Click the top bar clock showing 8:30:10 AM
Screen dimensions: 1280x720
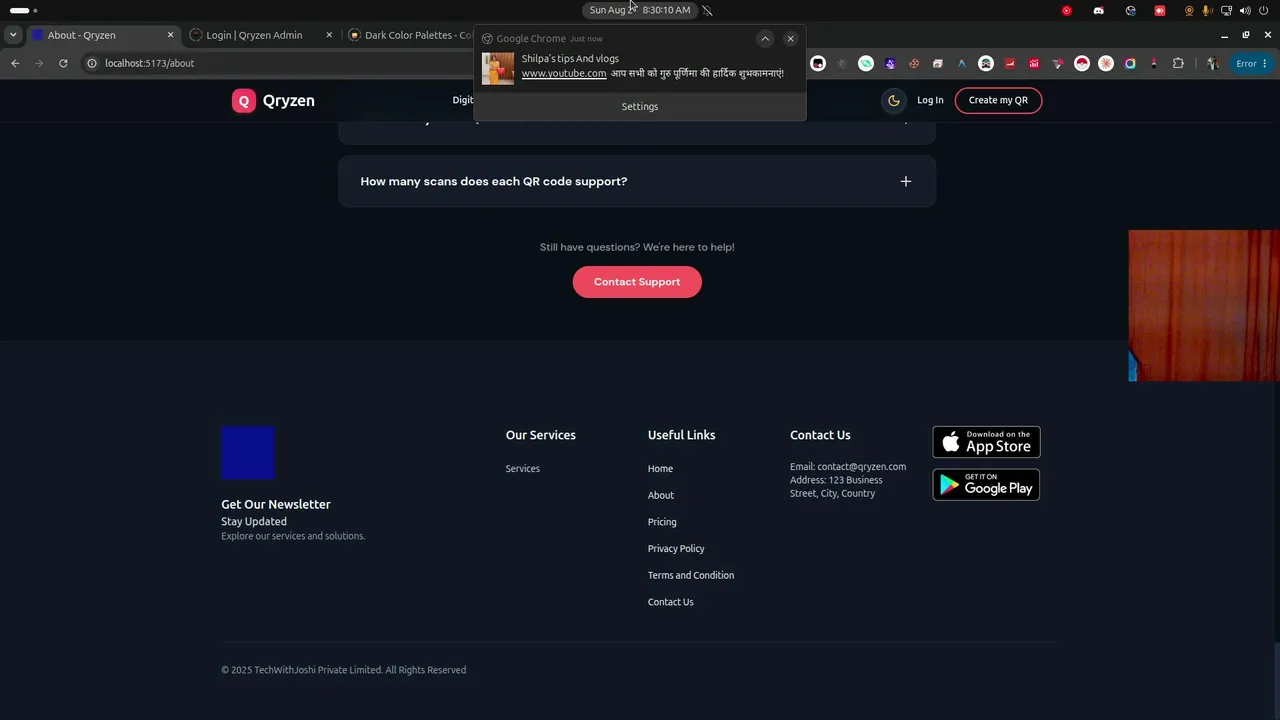(640, 10)
